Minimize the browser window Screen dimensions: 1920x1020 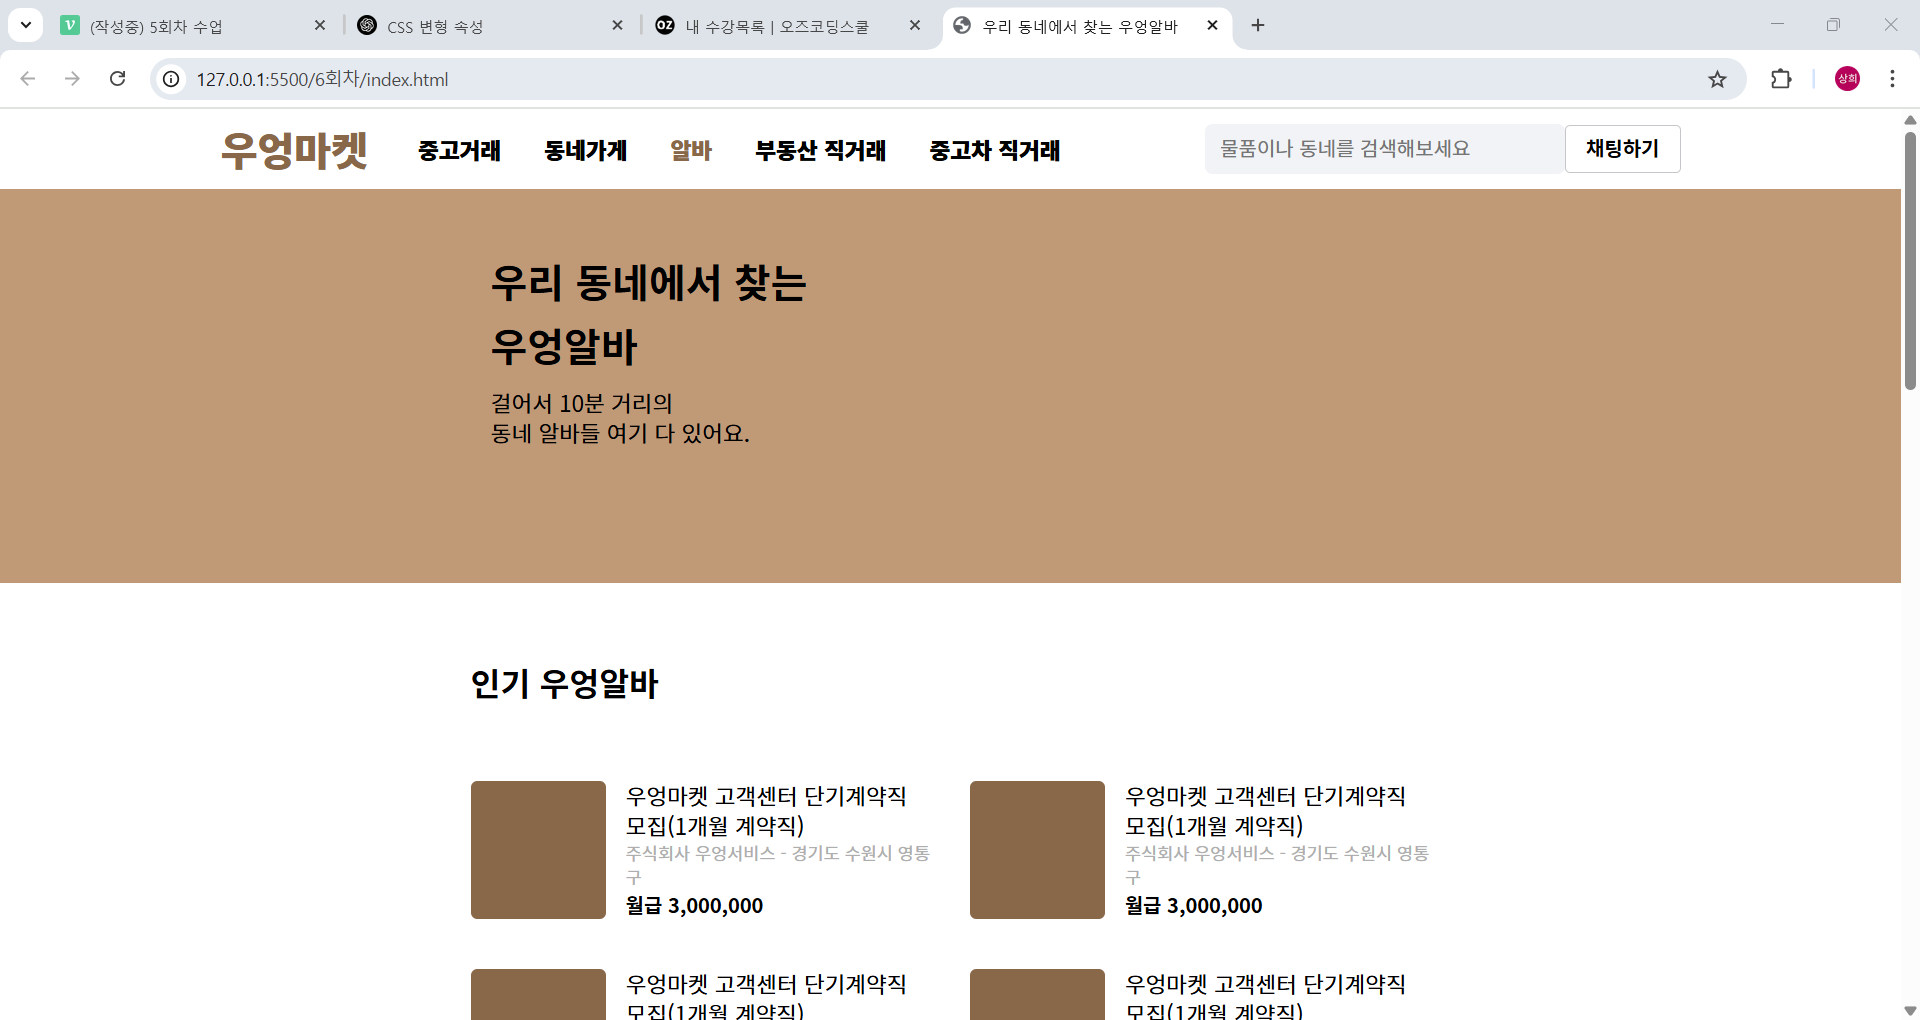[x=1777, y=25]
